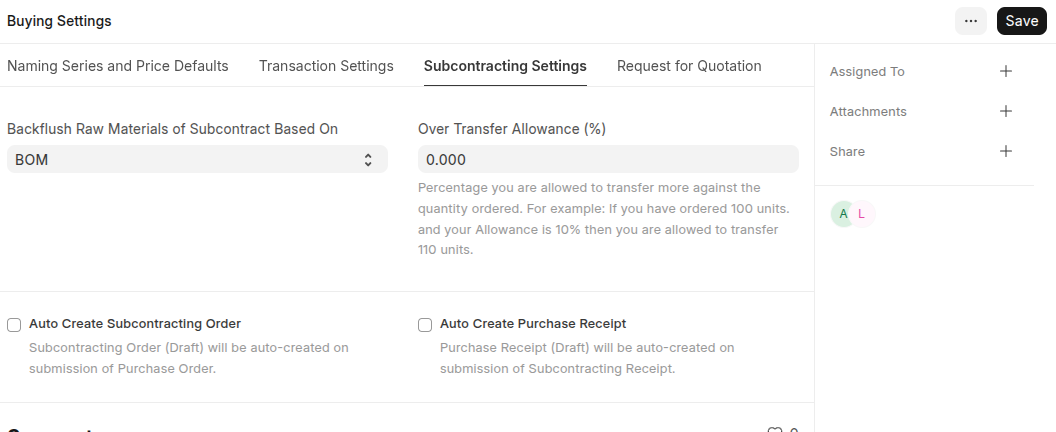Click the up-down chevron arrows on the BOM select

tap(368, 160)
